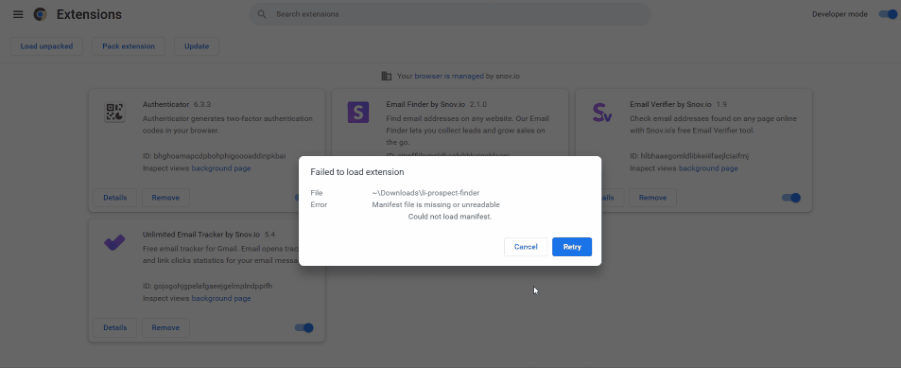Image resolution: width=901 pixels, height=368 pixels.
Task: Click Load unpacked button
Action: tap(47, 47)
